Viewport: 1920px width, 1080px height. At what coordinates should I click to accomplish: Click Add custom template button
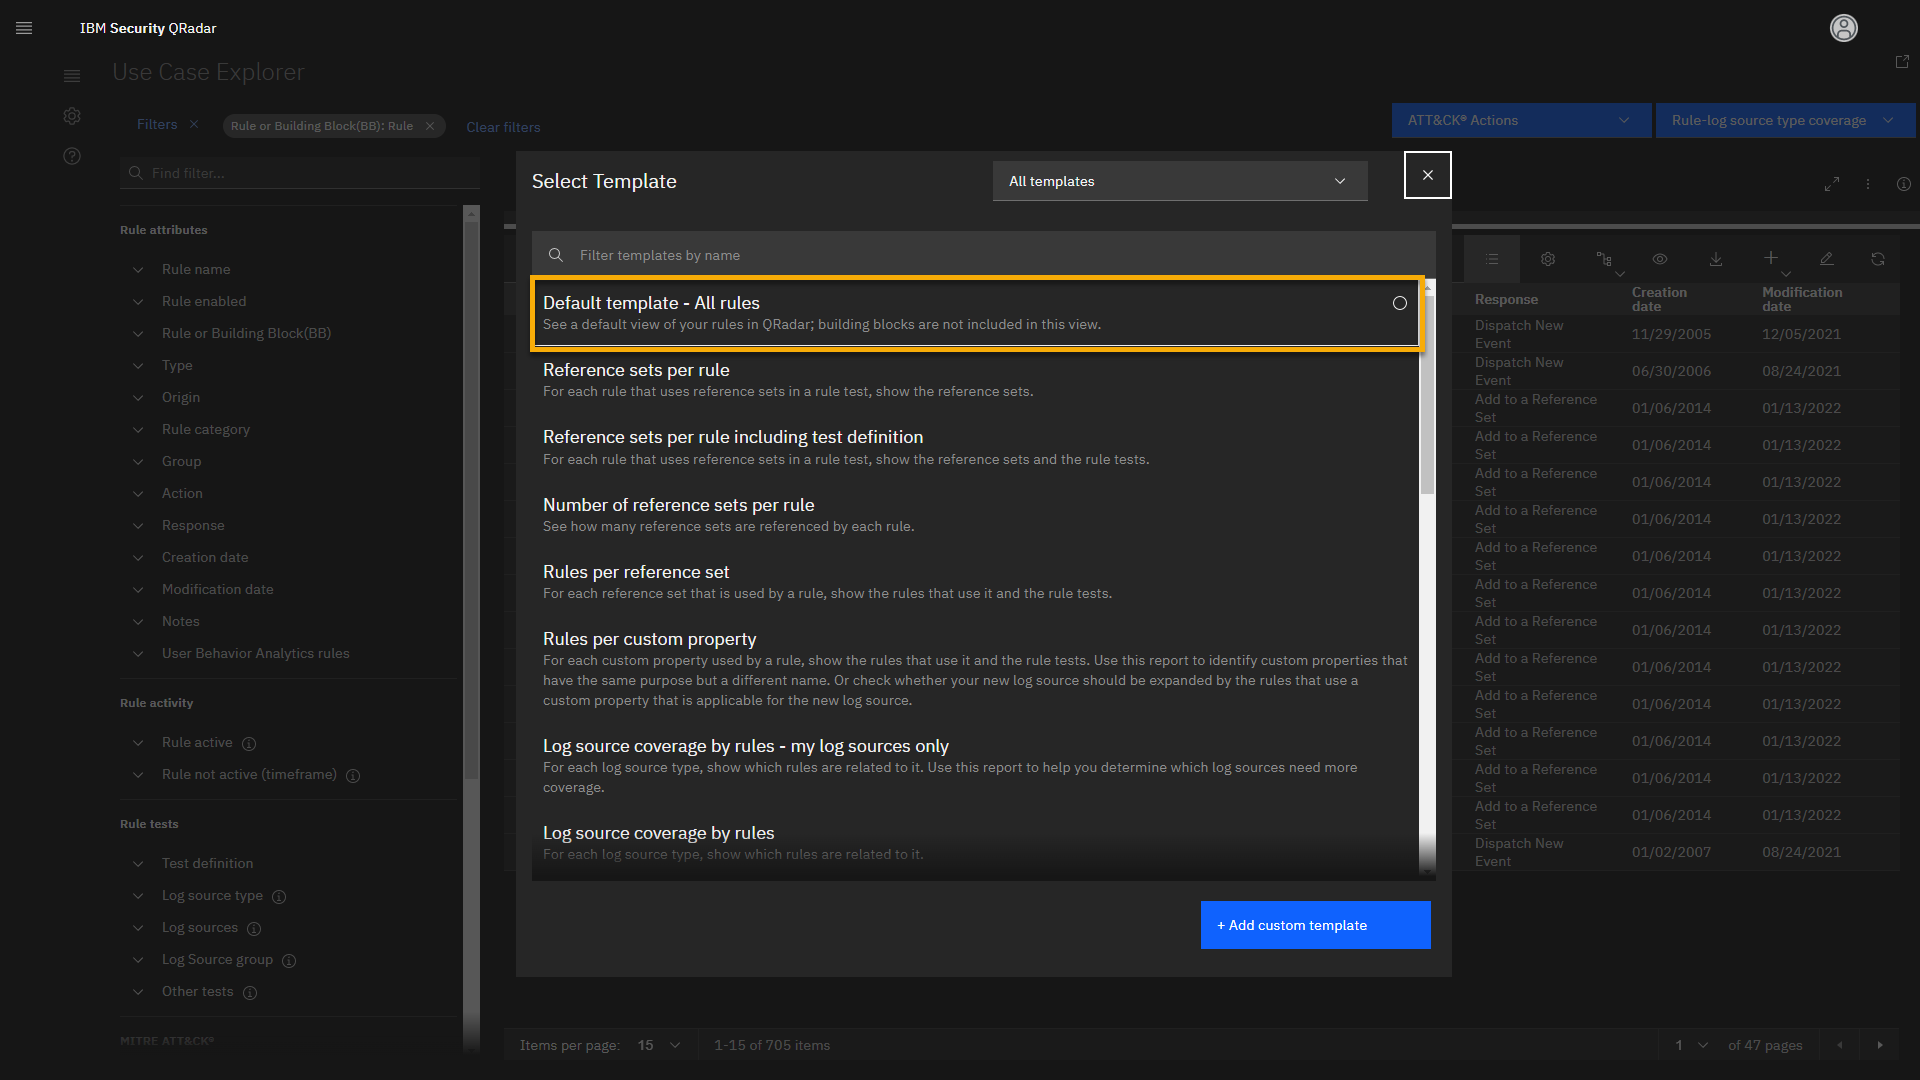[x=1315, y=925]
